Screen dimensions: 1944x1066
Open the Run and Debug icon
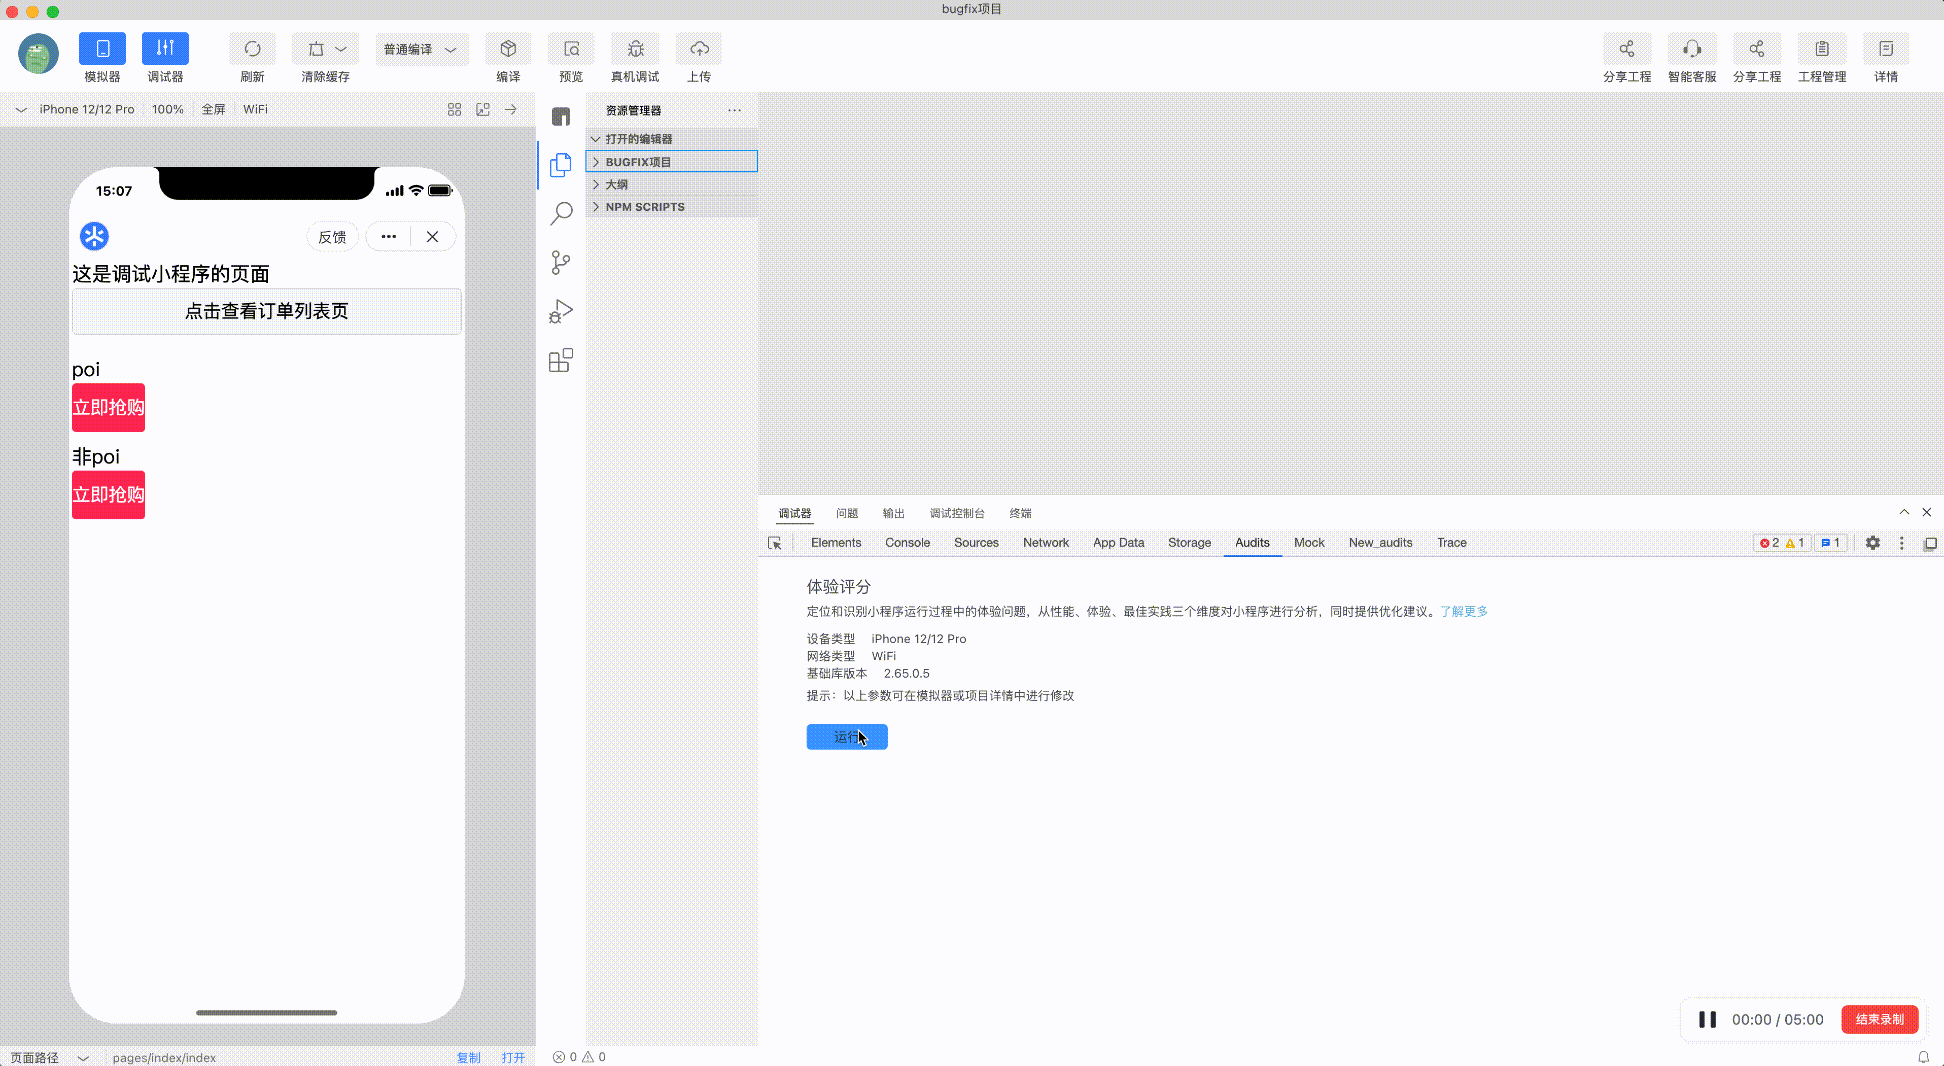(x=561, y=311)
